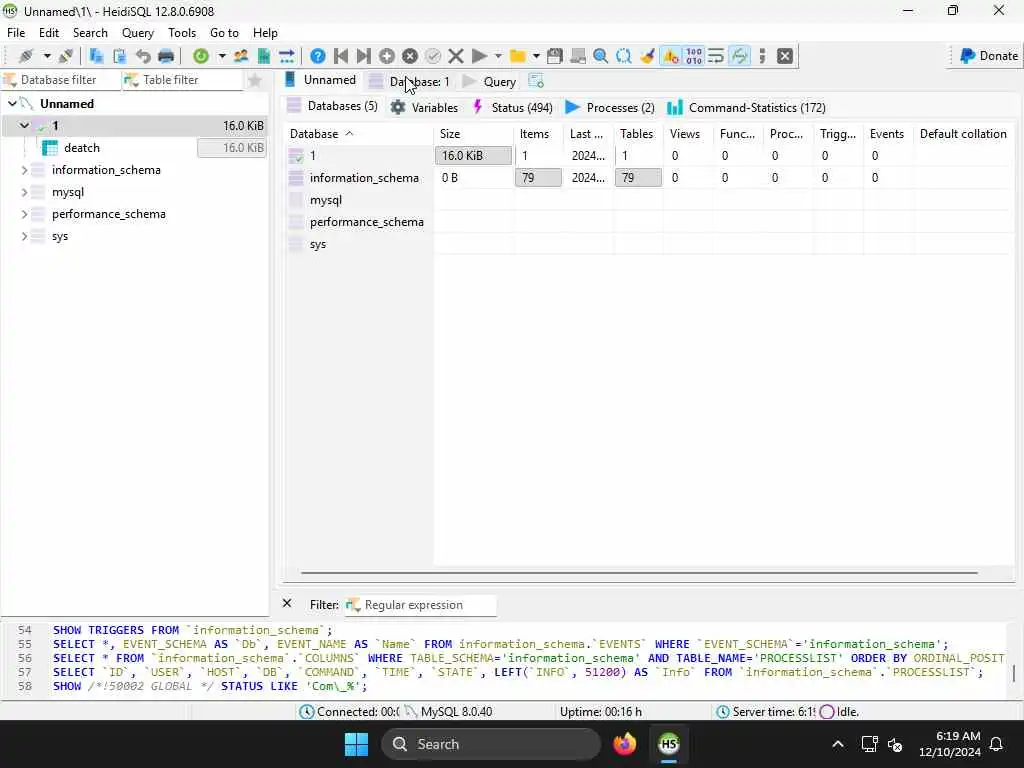Open session manager dropdown arrow next to plug

point(47,56)
